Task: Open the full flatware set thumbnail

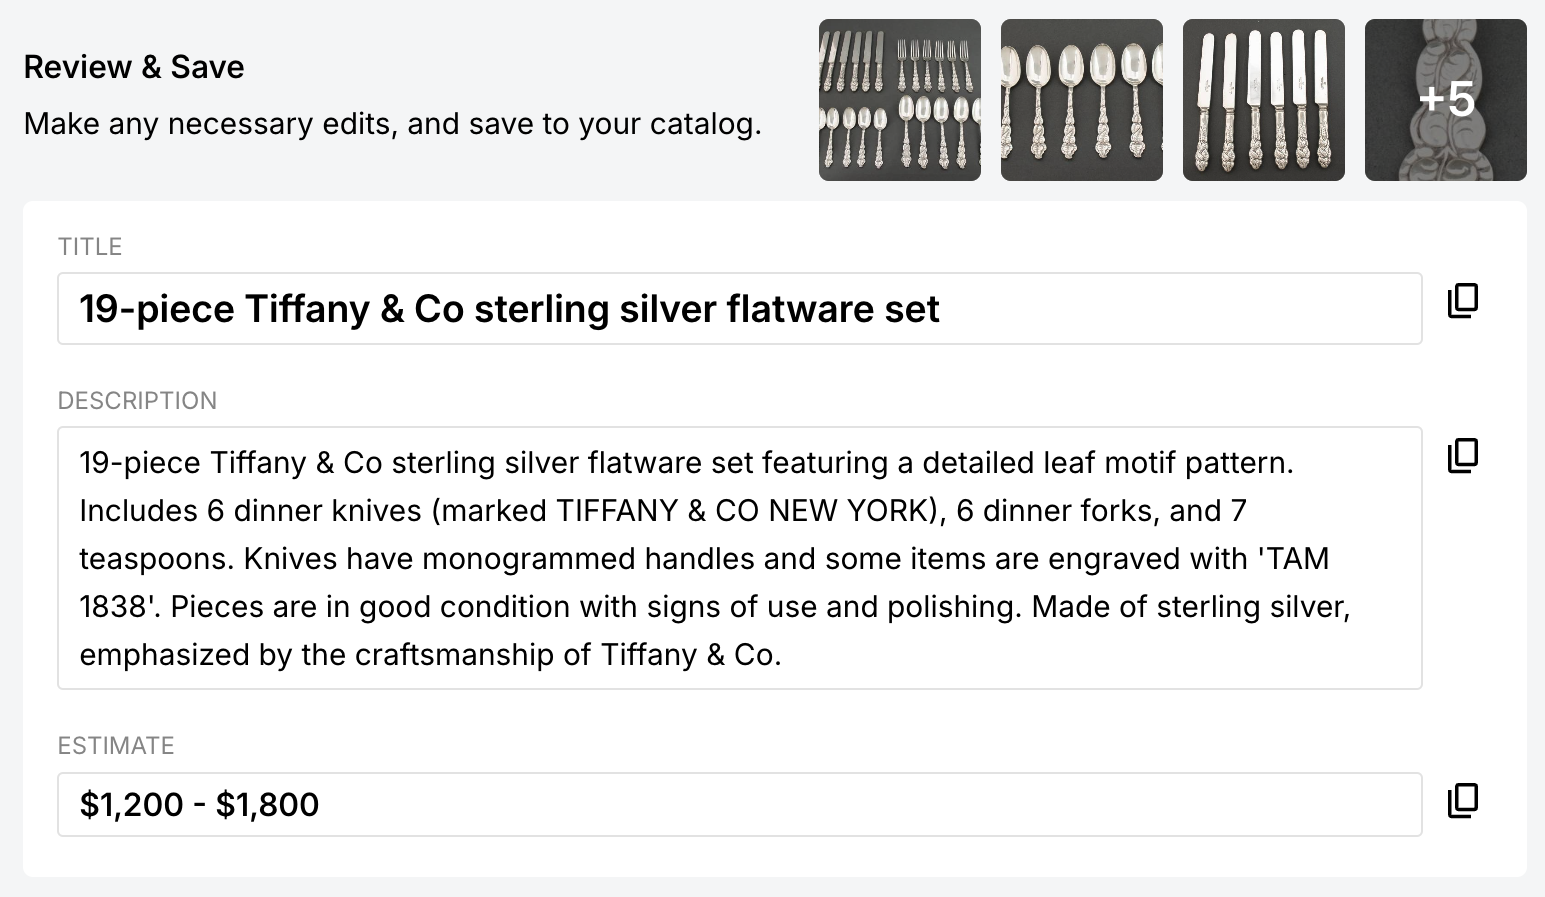Action: click(899, 100)
